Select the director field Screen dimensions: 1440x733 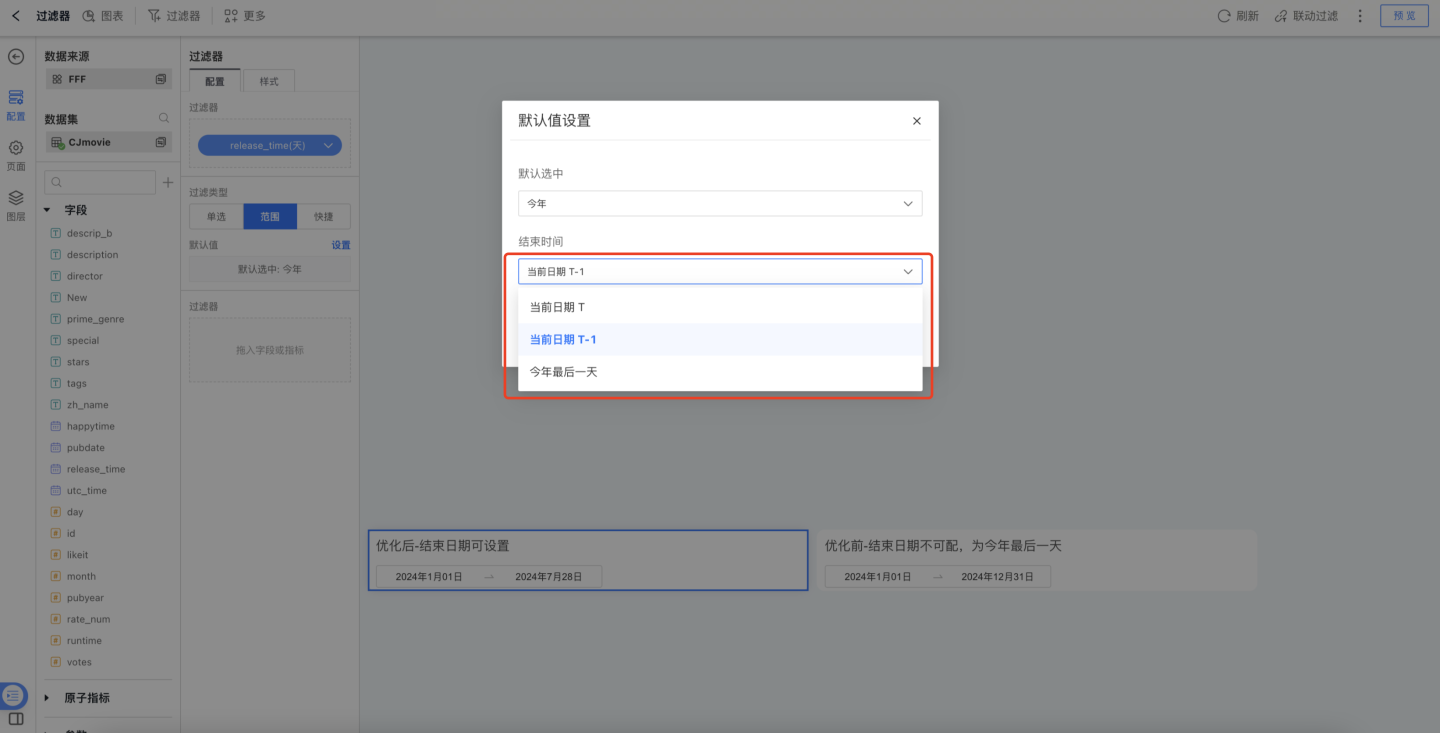pos(85,276)
